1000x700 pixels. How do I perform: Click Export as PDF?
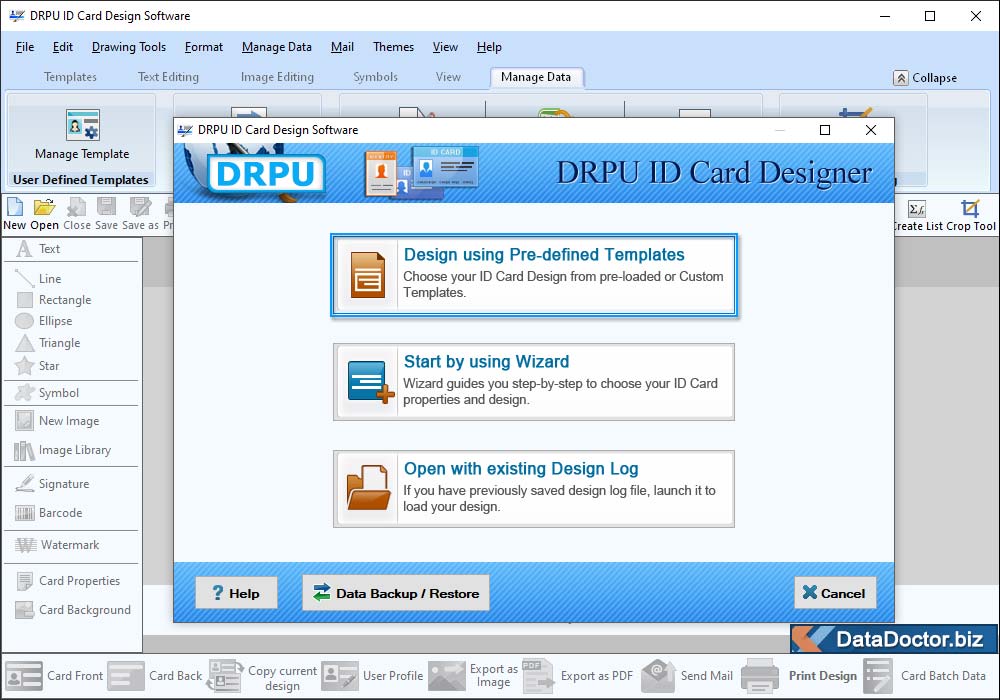578,676
